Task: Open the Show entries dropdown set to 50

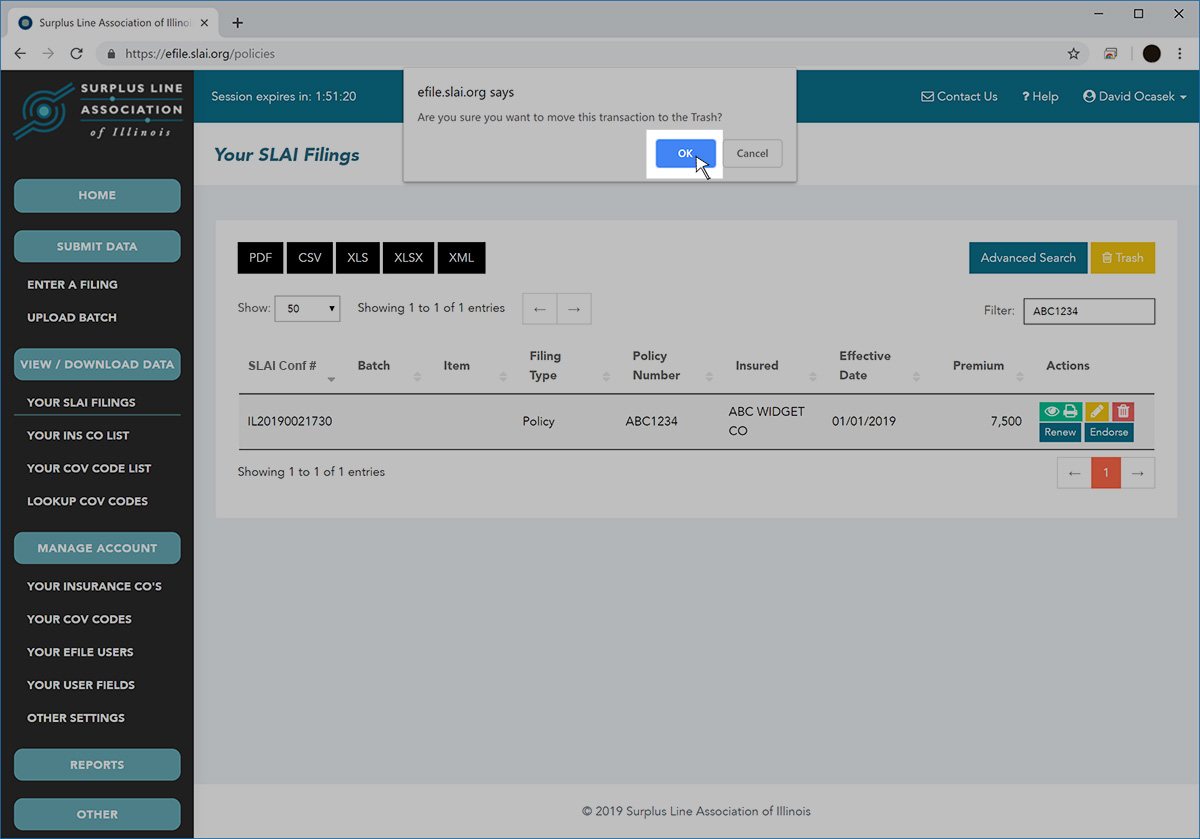Action: point(307,308)
